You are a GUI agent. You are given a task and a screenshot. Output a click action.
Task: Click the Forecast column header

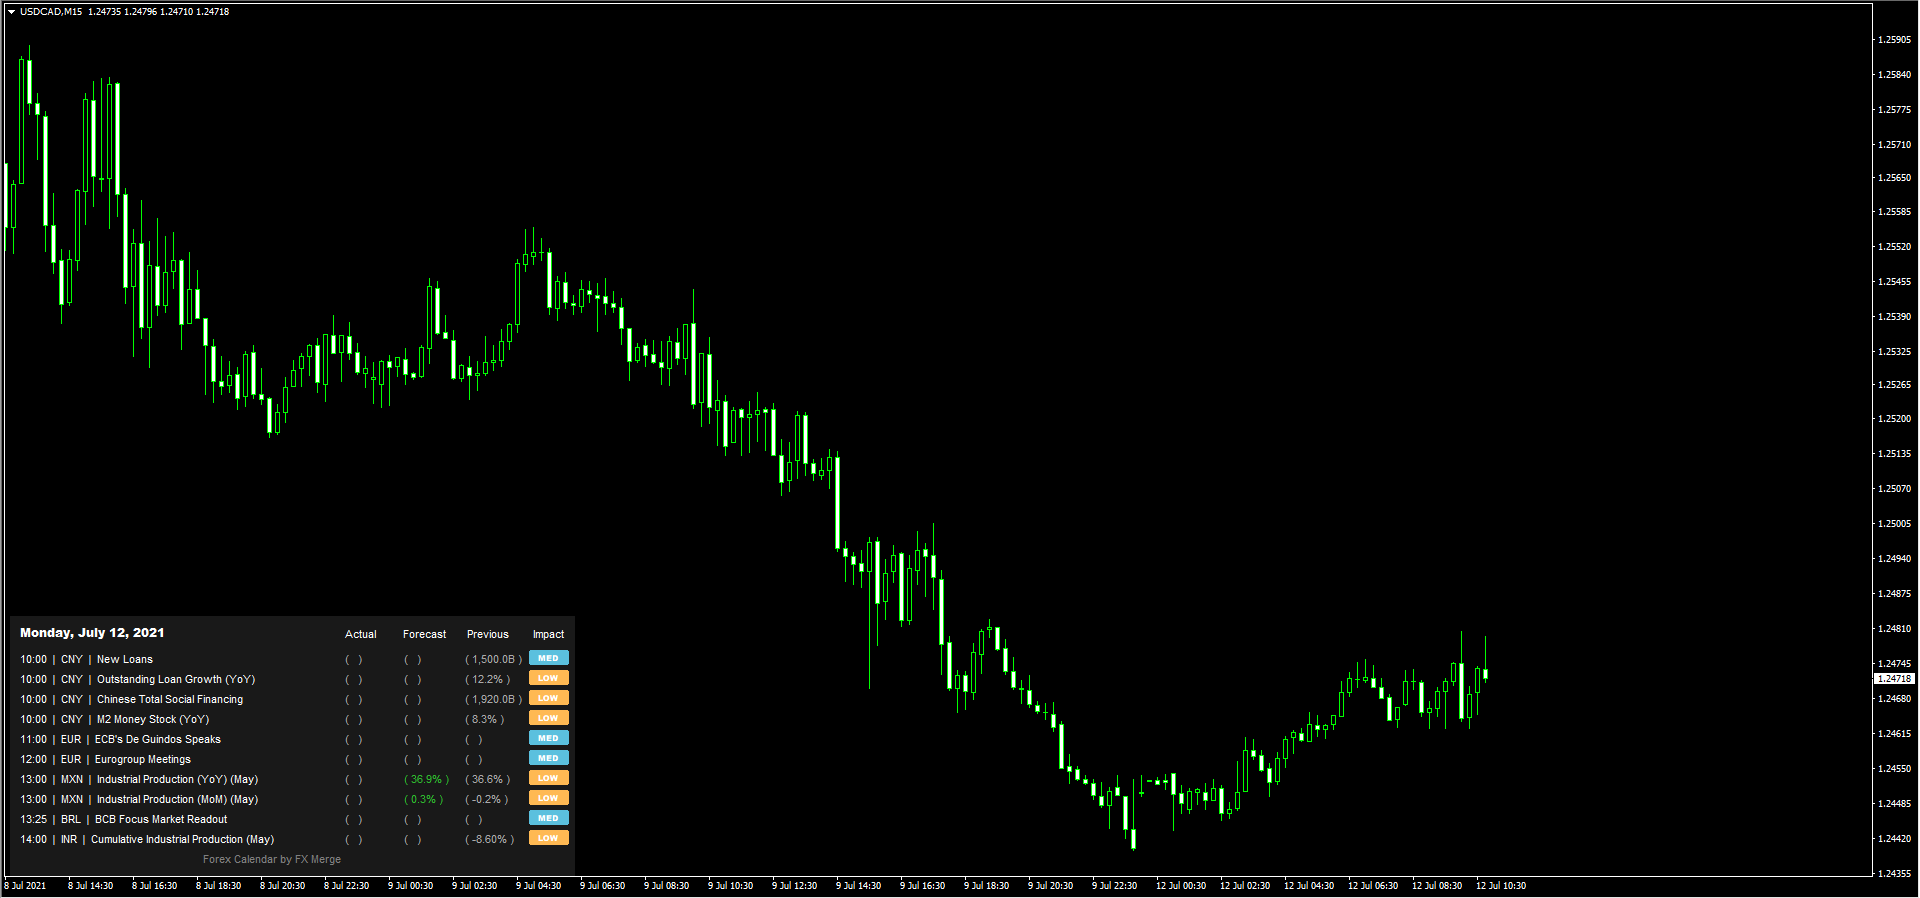(425, 635)
